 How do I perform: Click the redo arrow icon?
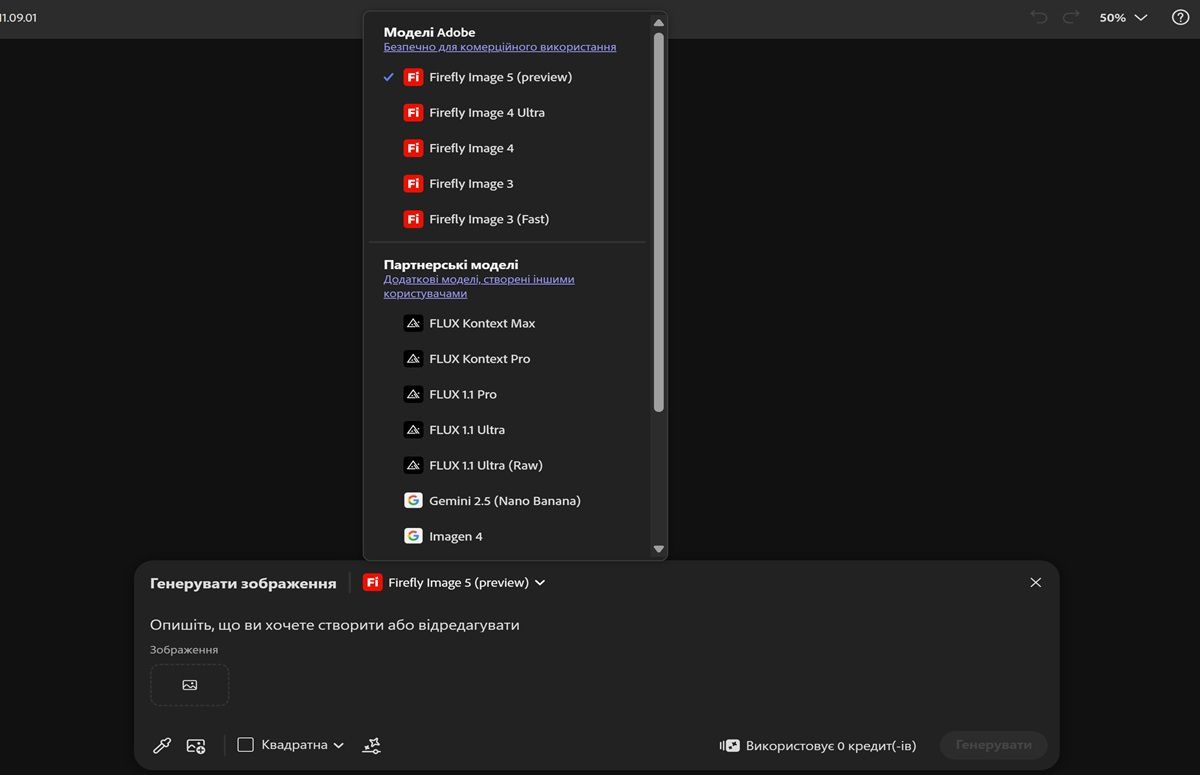1071,18
